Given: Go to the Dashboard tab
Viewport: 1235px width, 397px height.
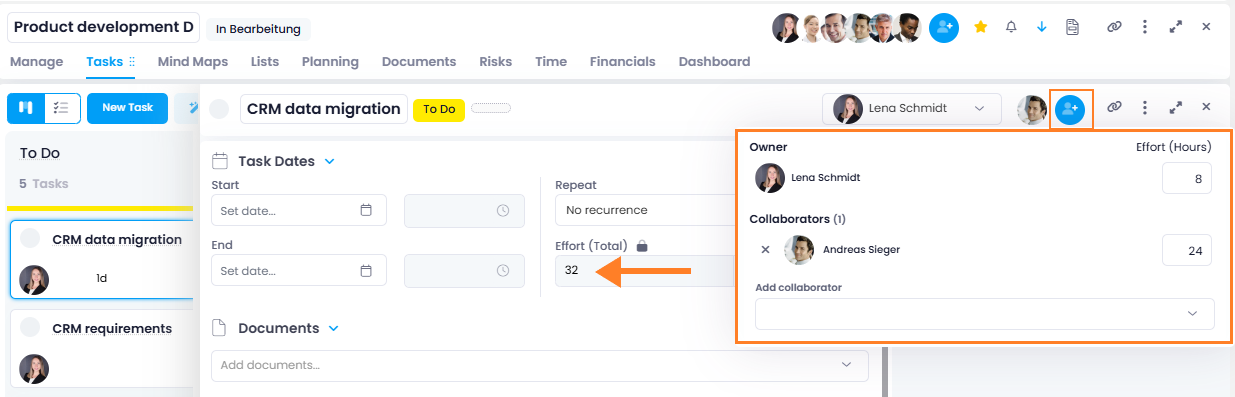Looking at the screenshot, I should pyautogui.click(x=715, y=62).
